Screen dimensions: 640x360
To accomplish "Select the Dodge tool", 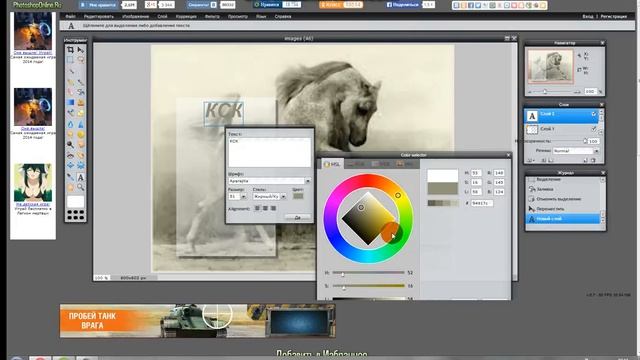I will (x=70, y=145).
